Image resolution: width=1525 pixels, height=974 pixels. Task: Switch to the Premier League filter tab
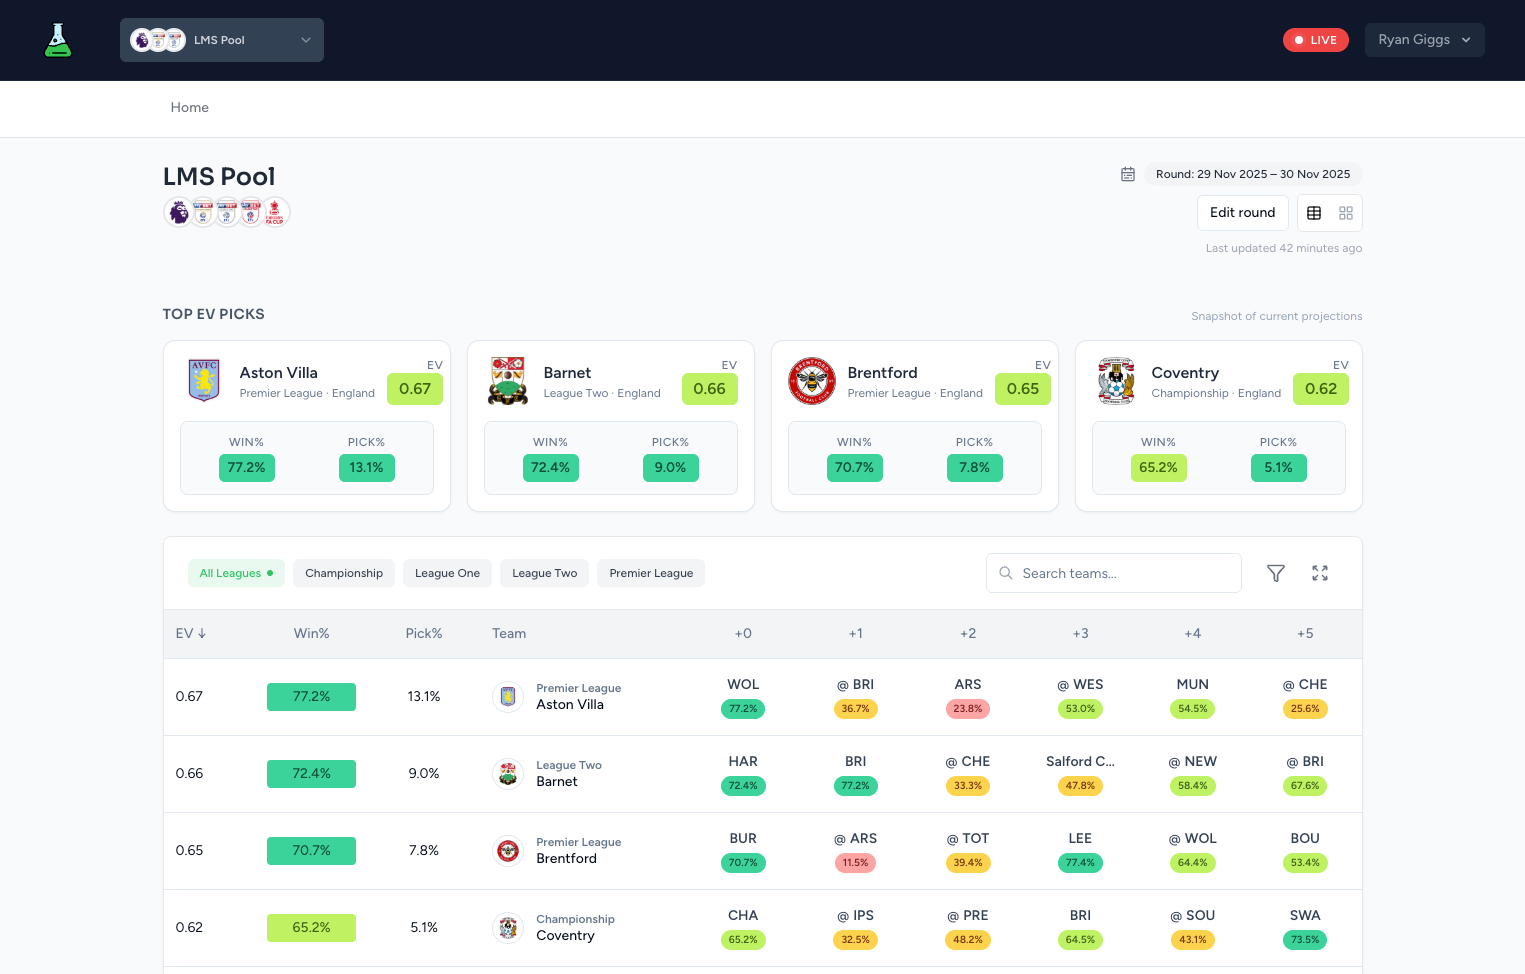651,573
